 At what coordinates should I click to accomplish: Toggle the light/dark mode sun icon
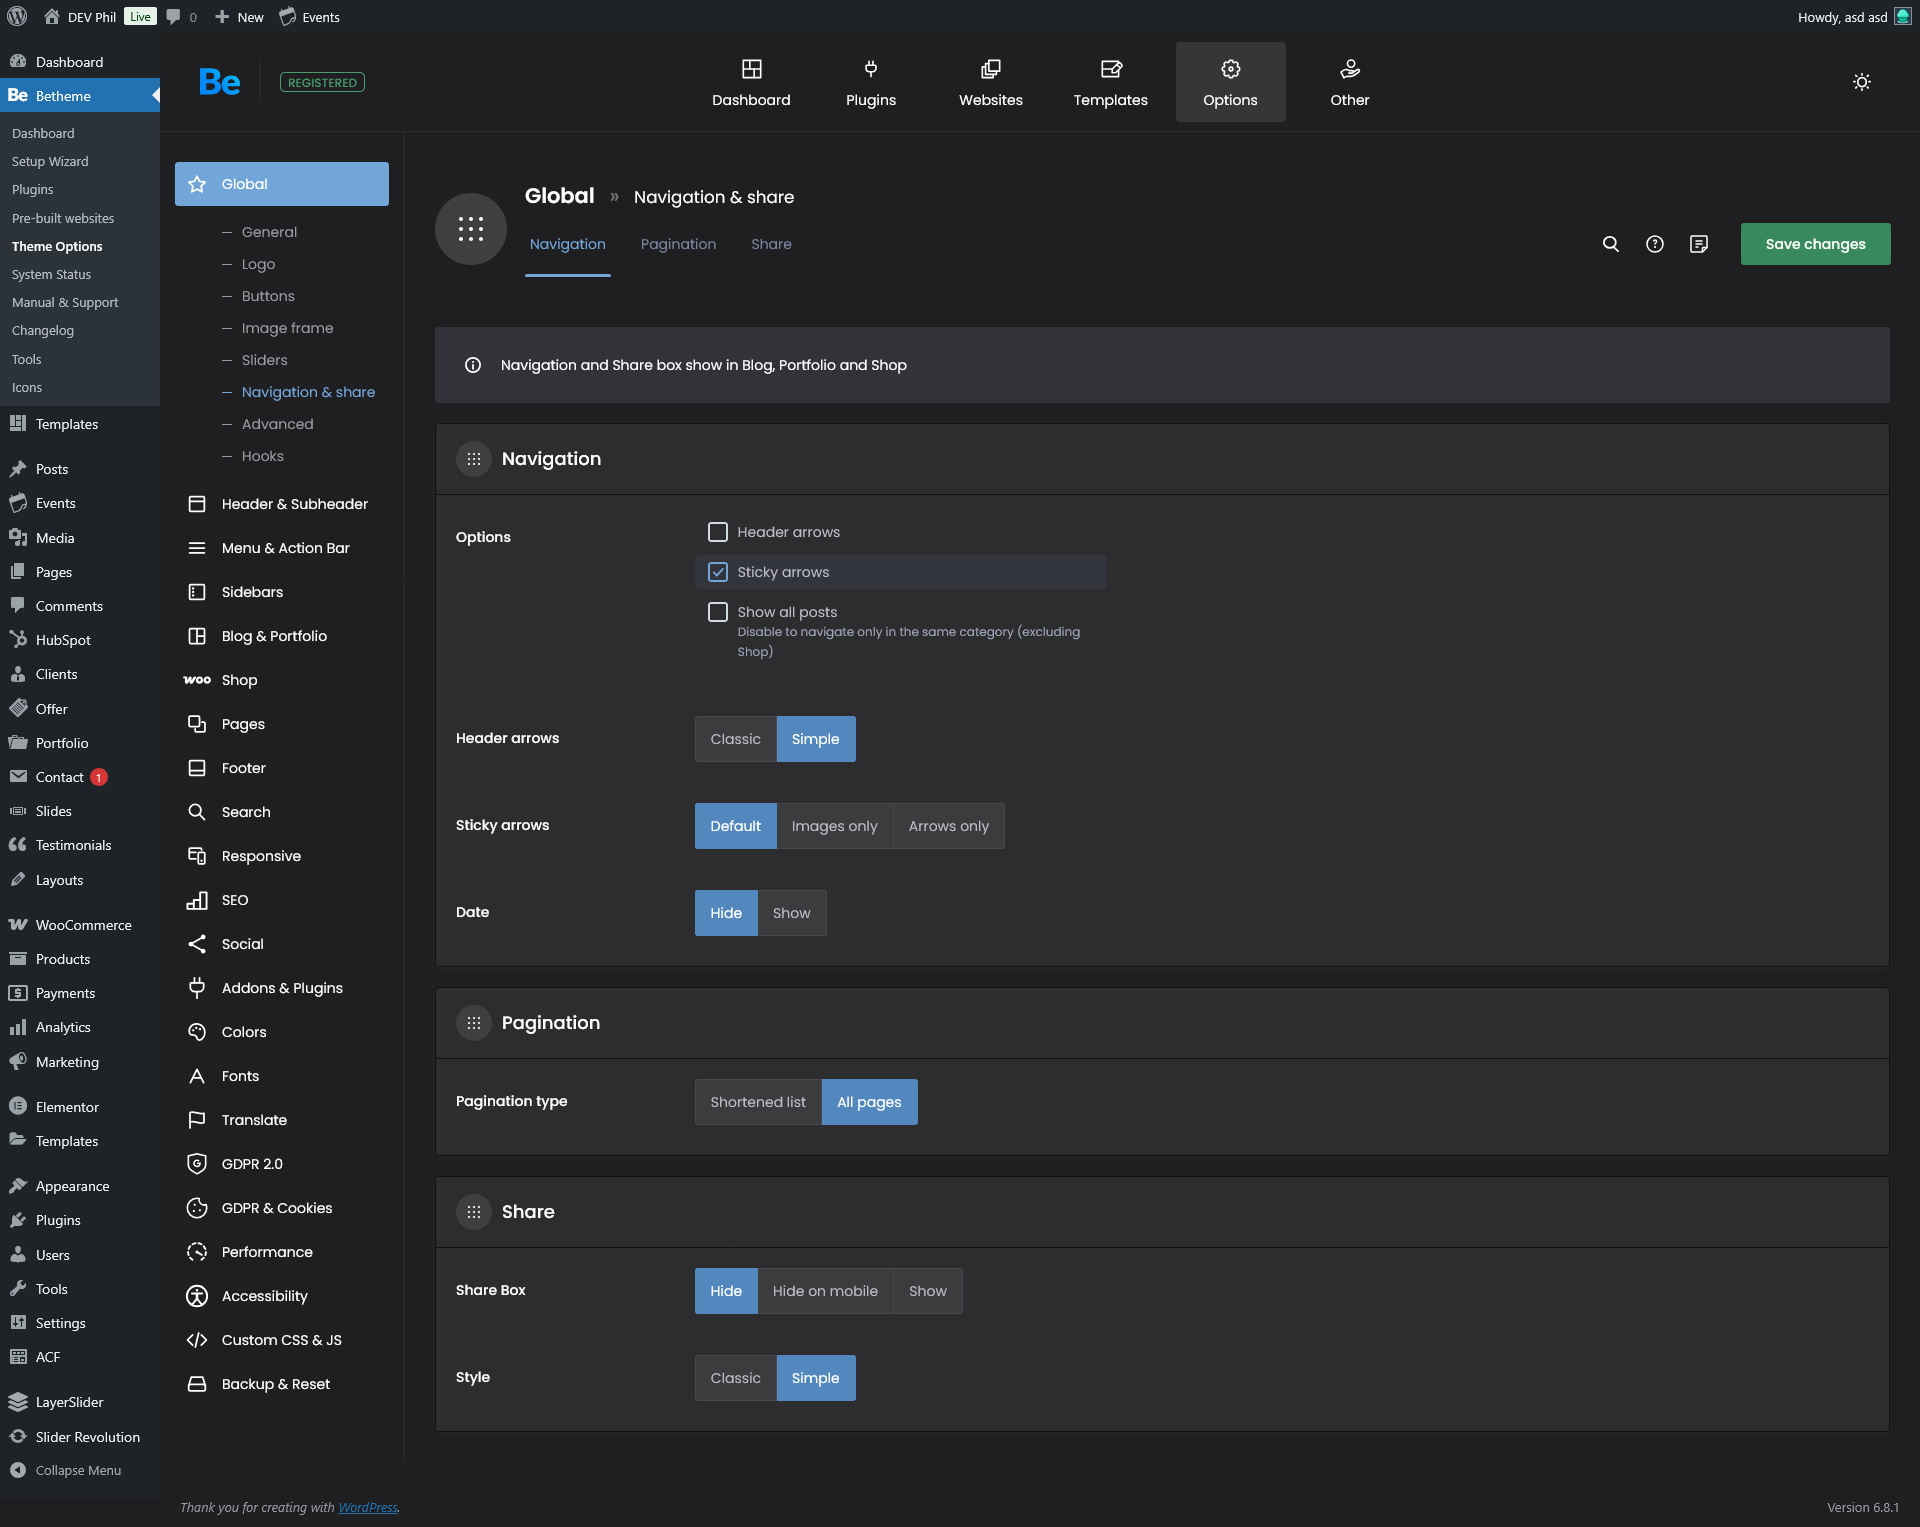coord(1861,82)
